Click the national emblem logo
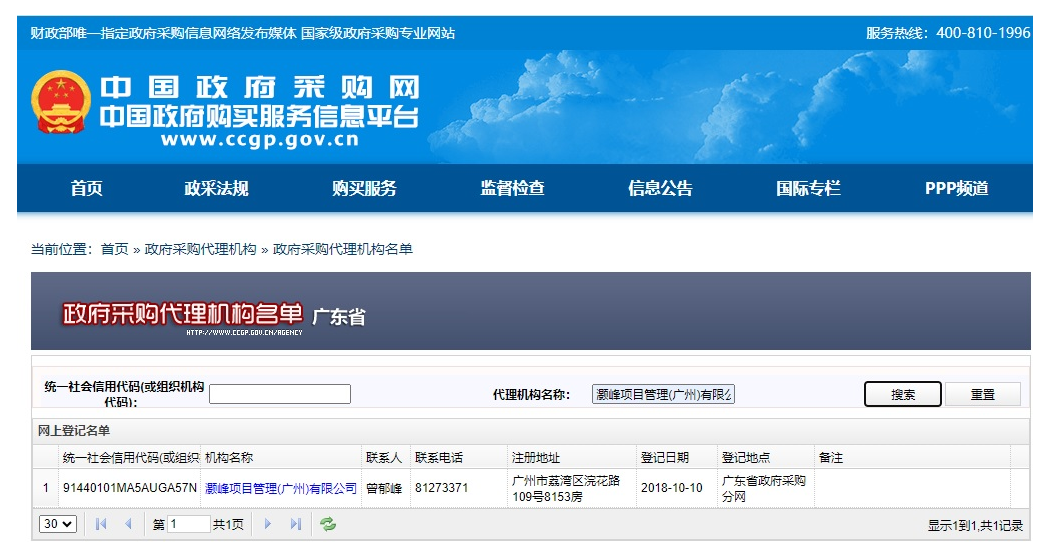The image size is (1048, 555). 61,103
